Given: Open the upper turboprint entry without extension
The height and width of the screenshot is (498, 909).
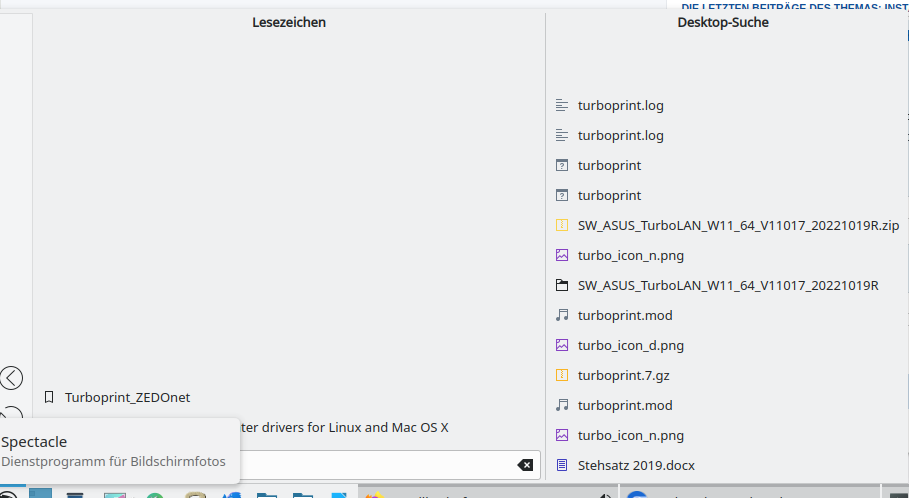Looking at the screenshot, I should tap(609, 165).
